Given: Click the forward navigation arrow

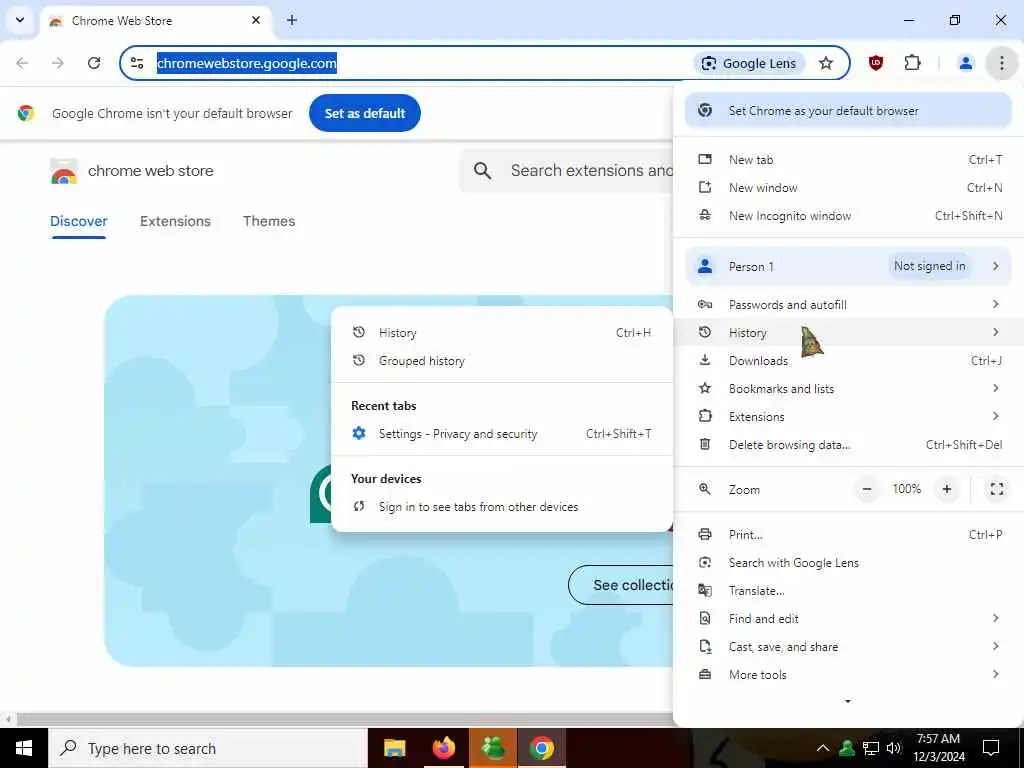Looking at the screenshot, I should (x=58, y=63).
